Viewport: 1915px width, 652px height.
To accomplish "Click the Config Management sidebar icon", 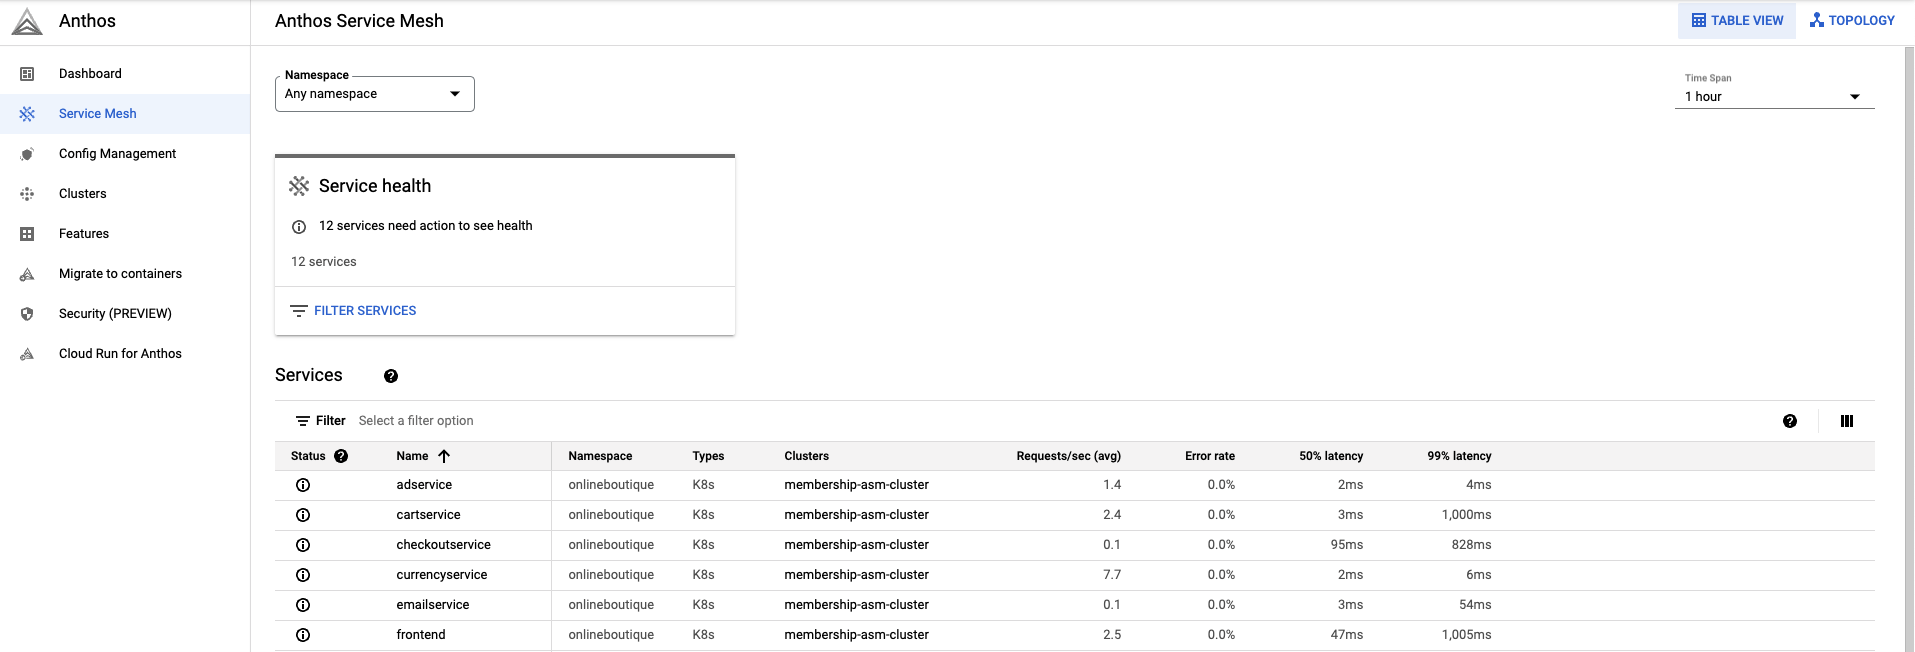I will tap(27, 154).
